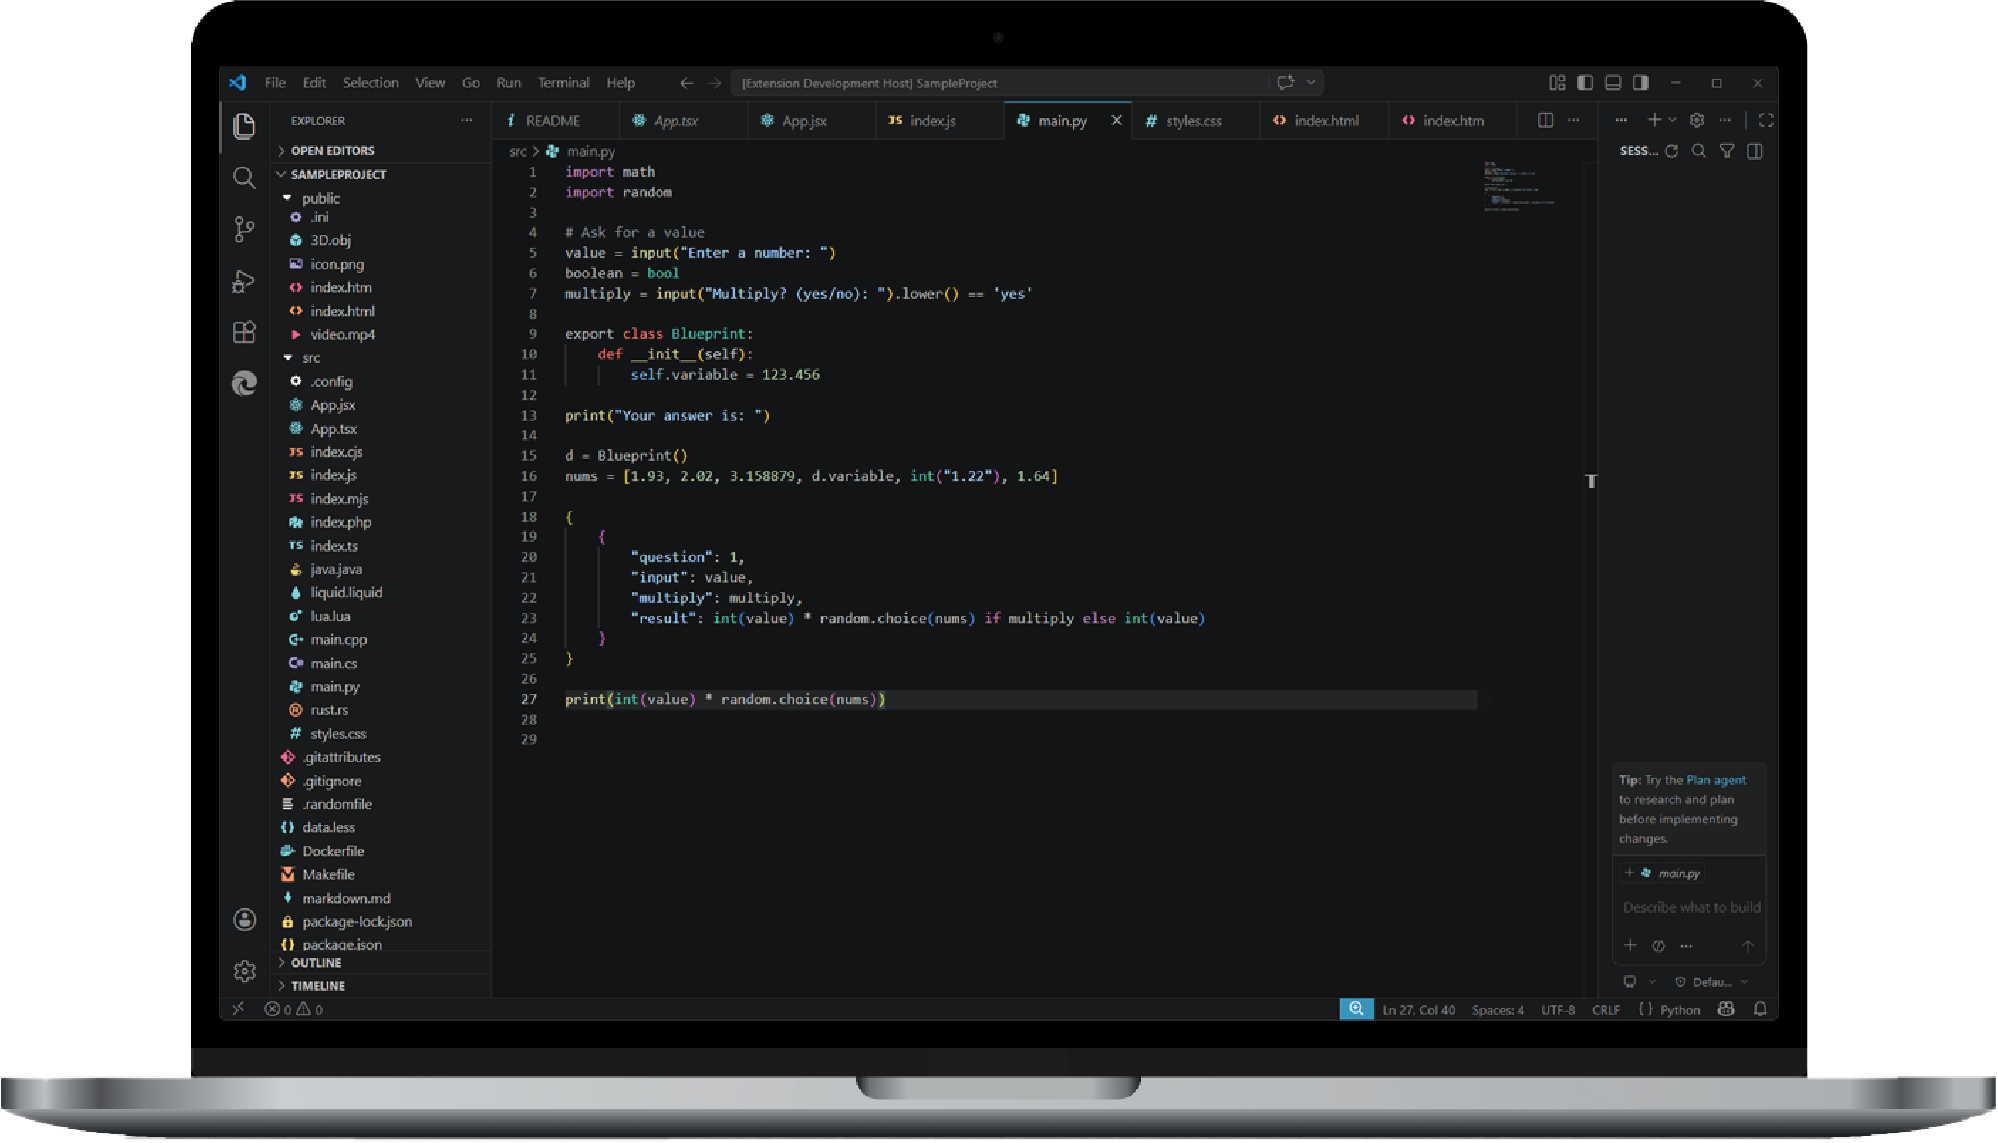
Task: Expand the Outline section
Action: (x=316, y=963)
